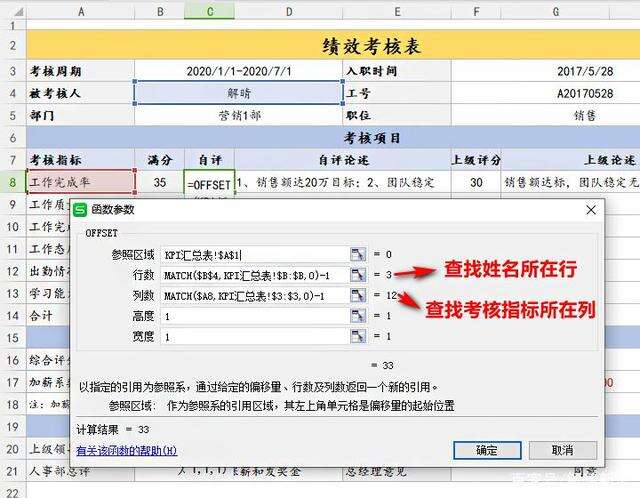Select row 2 header
This screenshot has width=640, height=498.
pos(13,45)
